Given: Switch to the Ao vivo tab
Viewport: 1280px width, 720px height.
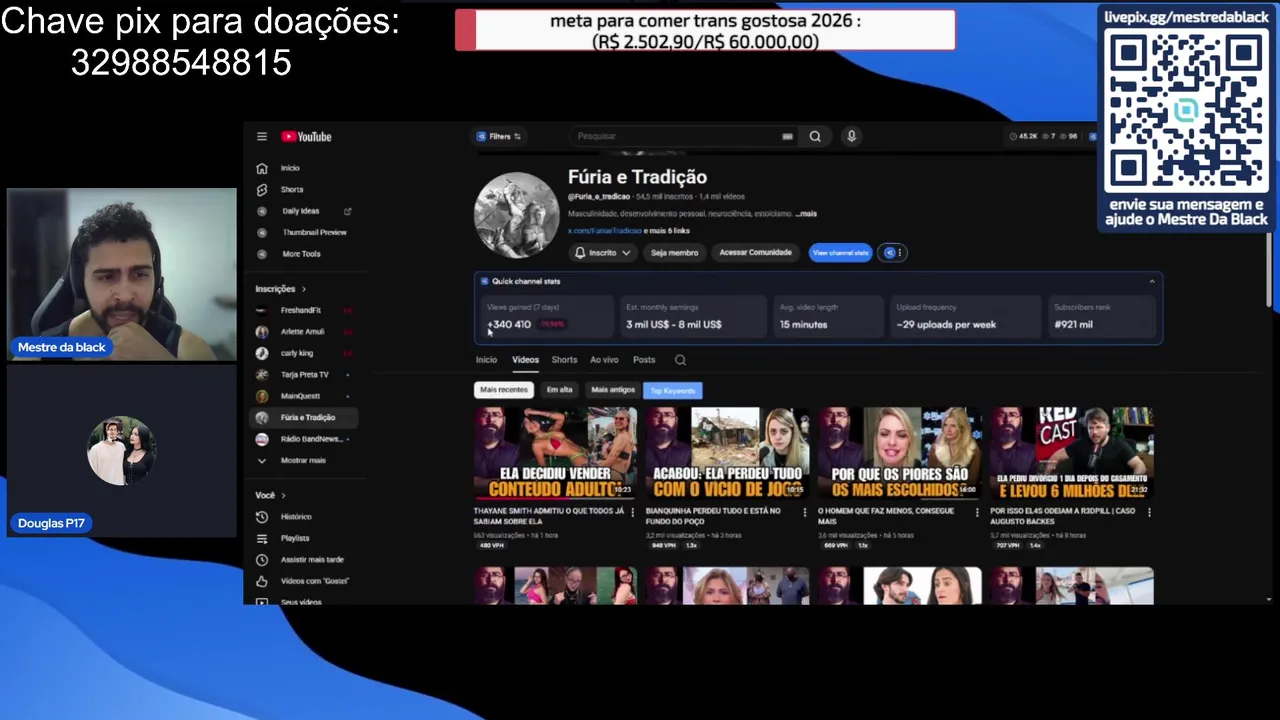Looking at the screenshot, I should point(604,360).
